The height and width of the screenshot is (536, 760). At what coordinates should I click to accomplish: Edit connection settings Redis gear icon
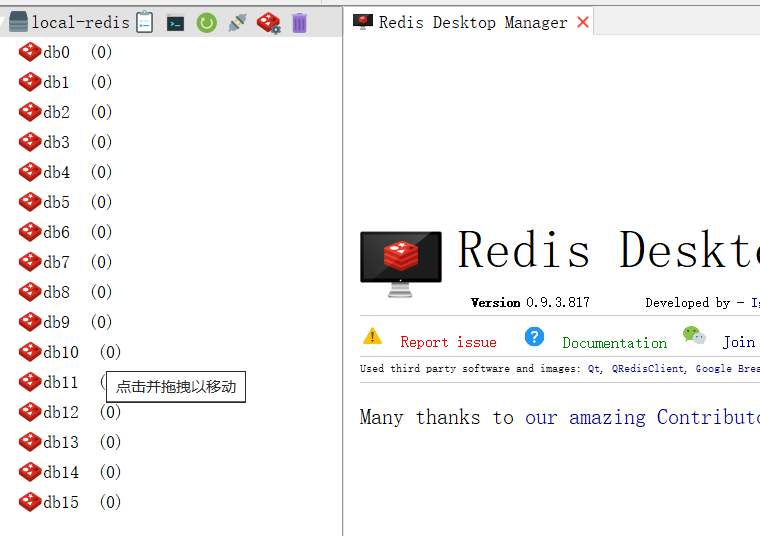(x=269, y=23)
